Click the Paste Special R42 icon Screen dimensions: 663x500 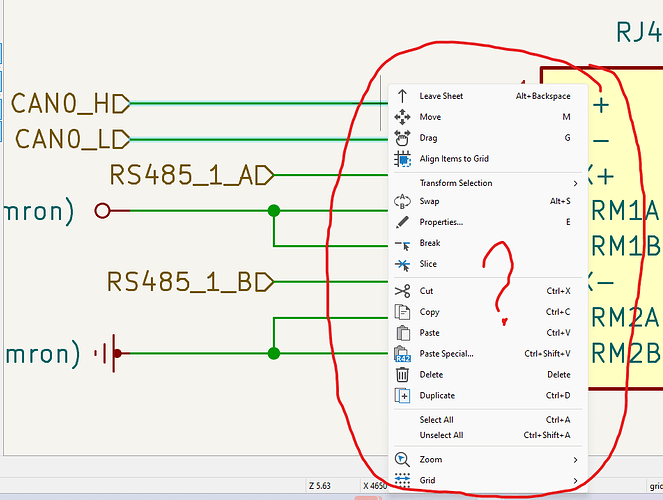(x=402, y=354)
